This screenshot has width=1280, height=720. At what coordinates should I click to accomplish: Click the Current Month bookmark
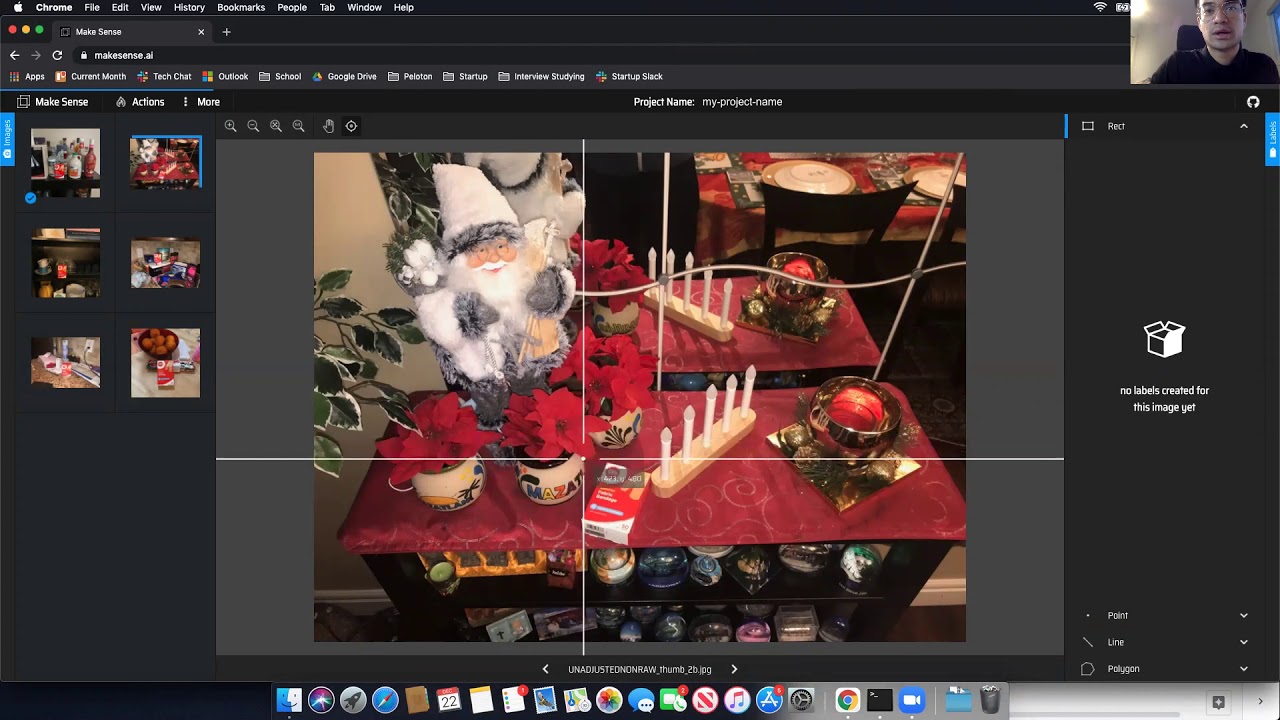[91, 76]
